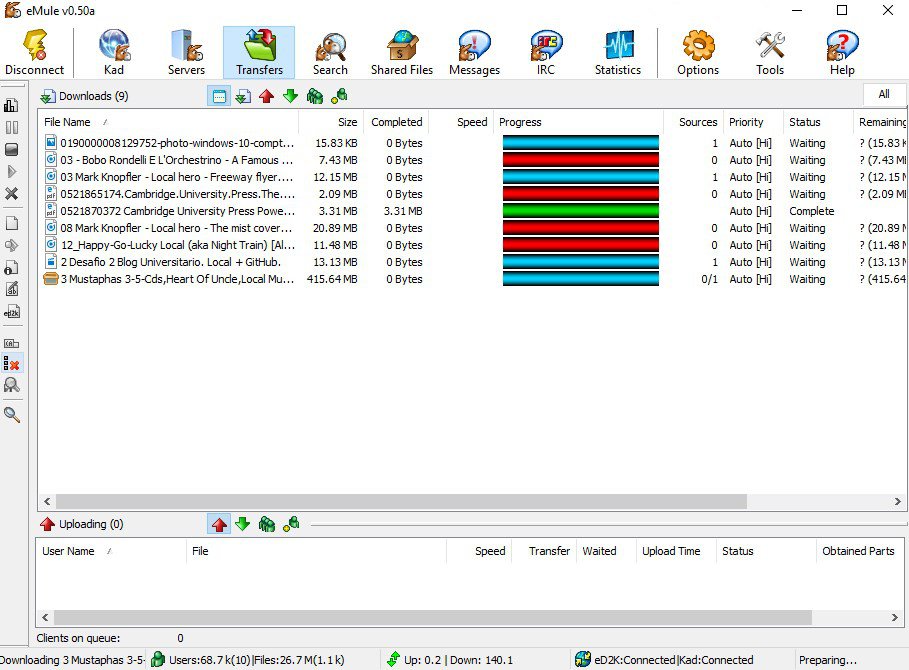Toggle split window view in Downloads toolbar
The image size is (909, 670).
tap(219, 96)
